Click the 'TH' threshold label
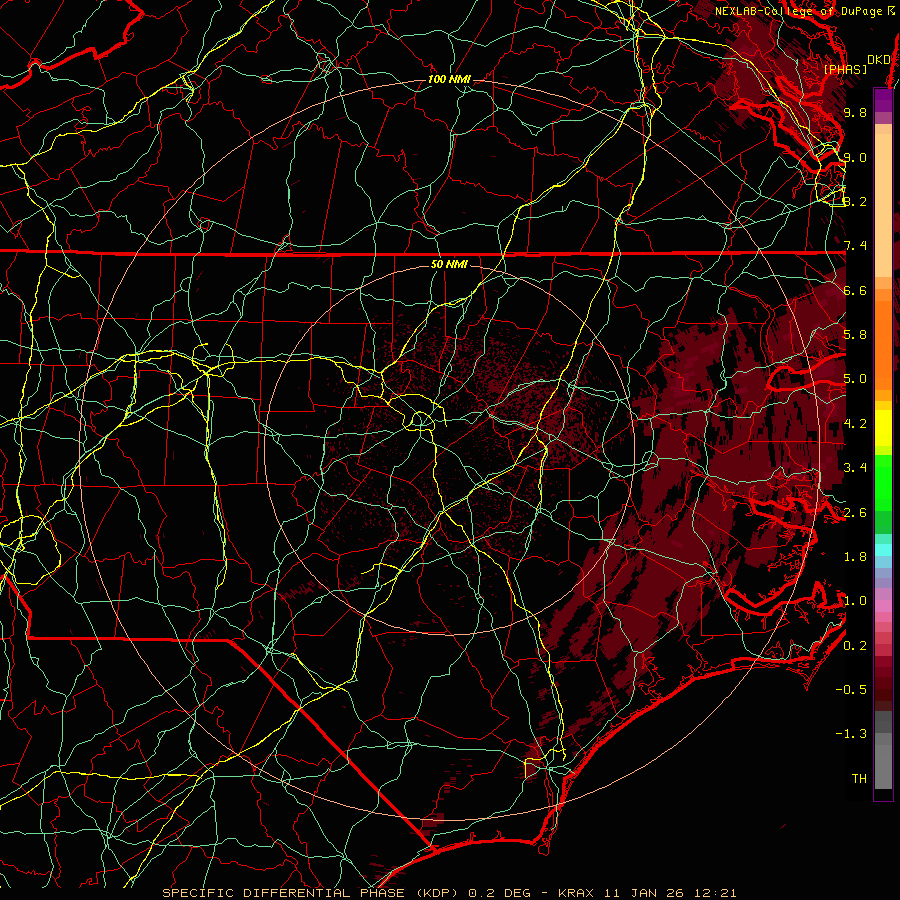Image resolution: width=900 pixels, height=900 pixels. tap(859, 779)
